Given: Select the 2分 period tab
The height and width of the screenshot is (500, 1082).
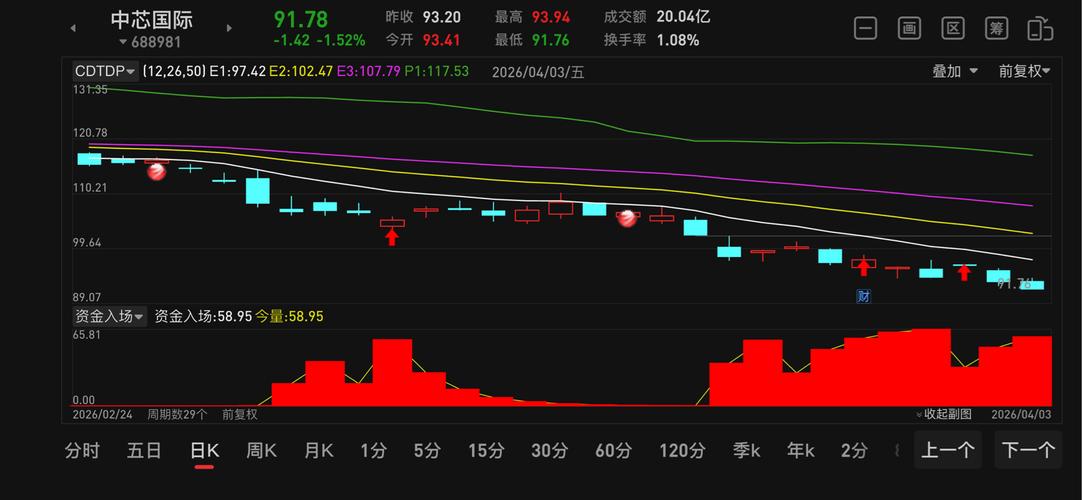Looking at the screenshot, I should pos(854,451).
